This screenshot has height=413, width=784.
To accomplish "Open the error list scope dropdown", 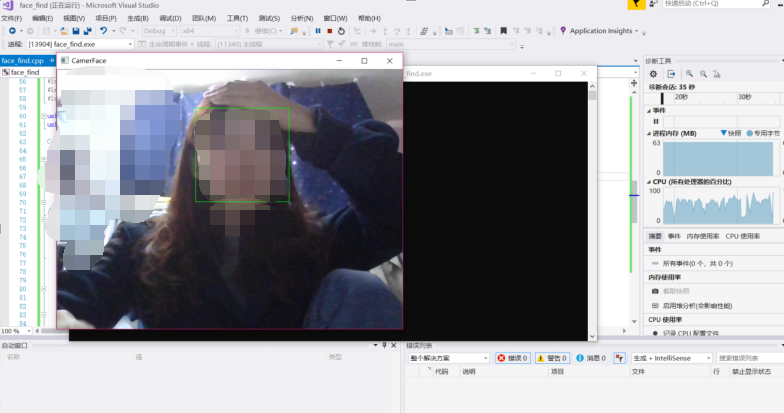I will coord(448,358).
